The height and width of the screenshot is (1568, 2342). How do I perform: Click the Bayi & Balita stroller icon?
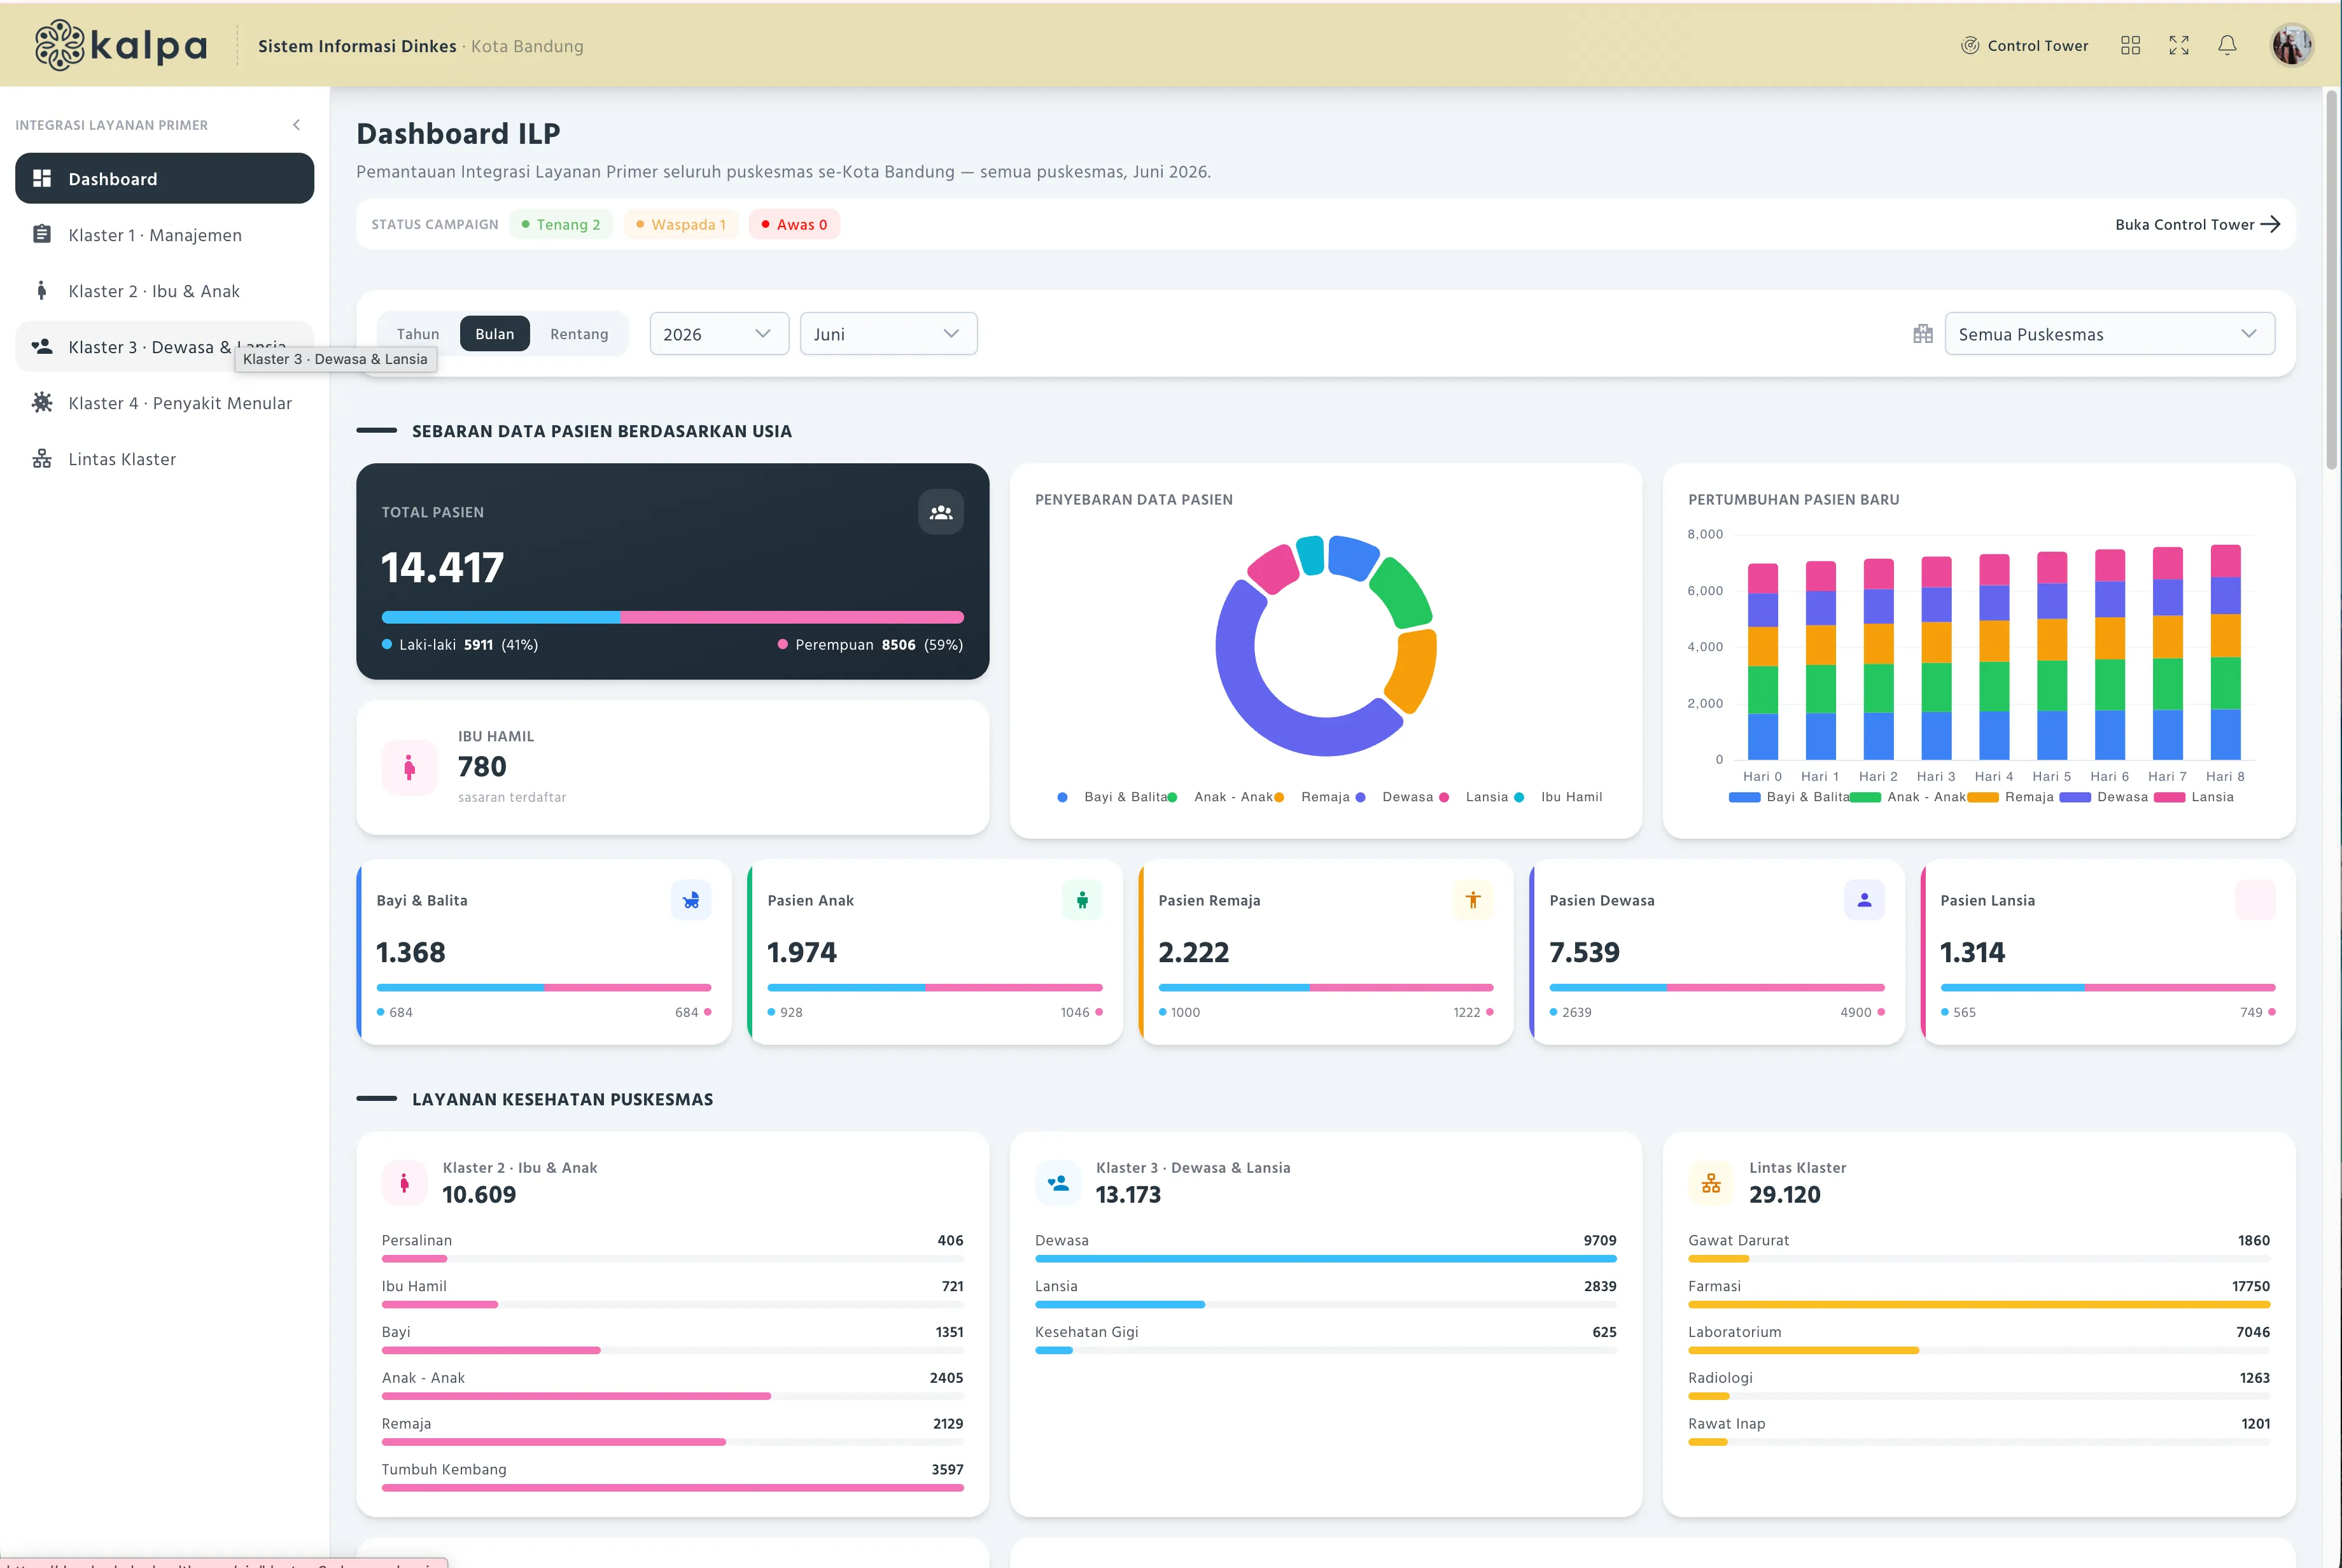click(691, 900)
